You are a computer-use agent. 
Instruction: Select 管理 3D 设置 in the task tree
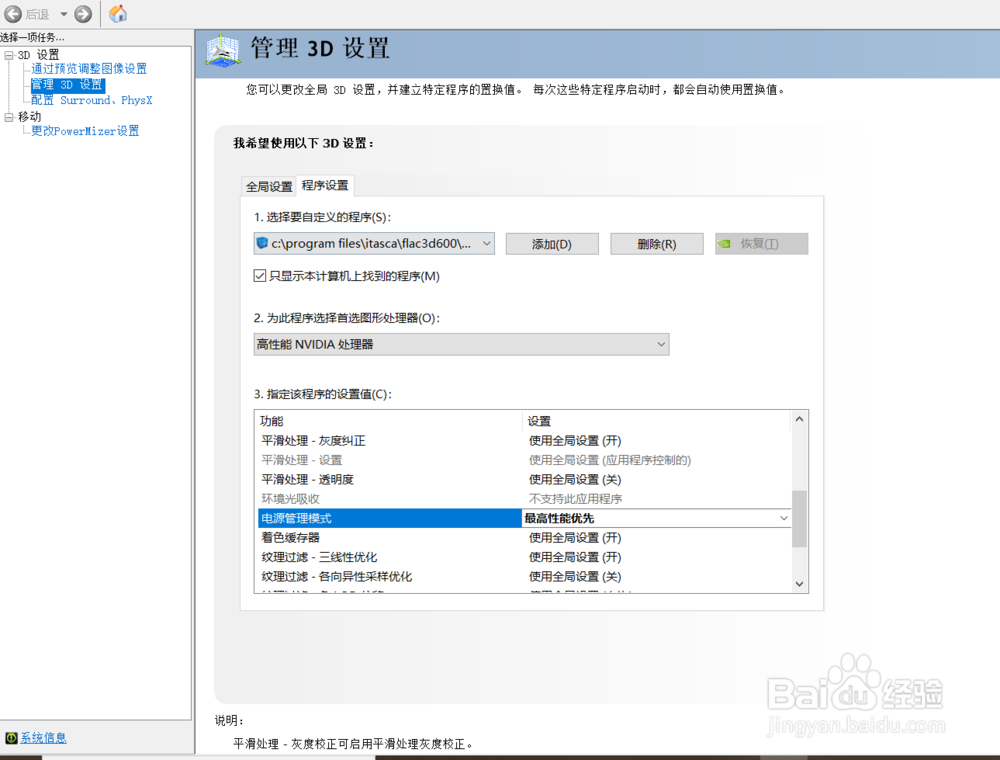(67, 85)
